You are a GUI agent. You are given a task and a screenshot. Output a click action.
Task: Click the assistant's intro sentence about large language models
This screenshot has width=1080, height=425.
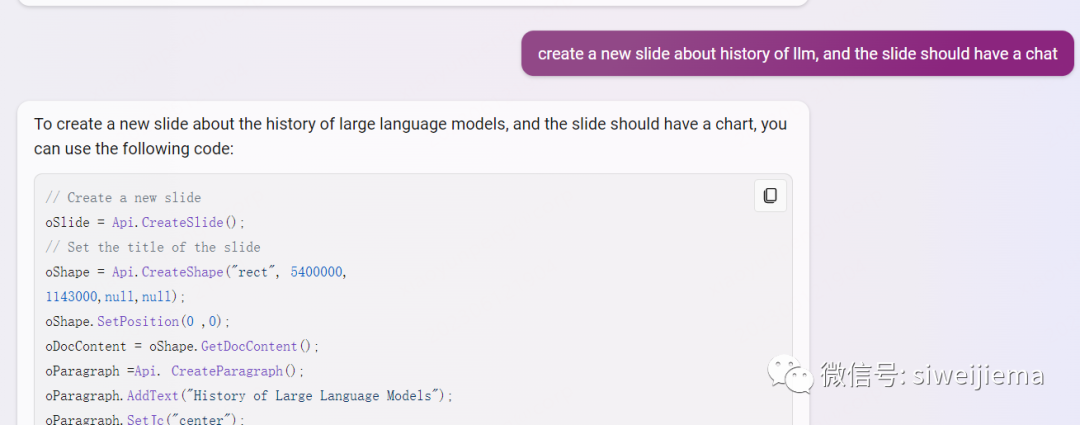410,137
